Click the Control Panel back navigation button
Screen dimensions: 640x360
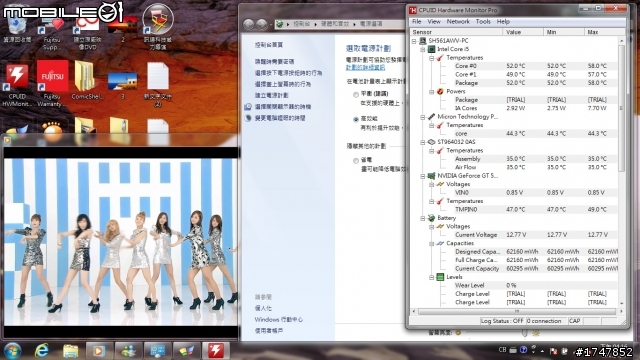pyautogui.click(x=249, y=24)
